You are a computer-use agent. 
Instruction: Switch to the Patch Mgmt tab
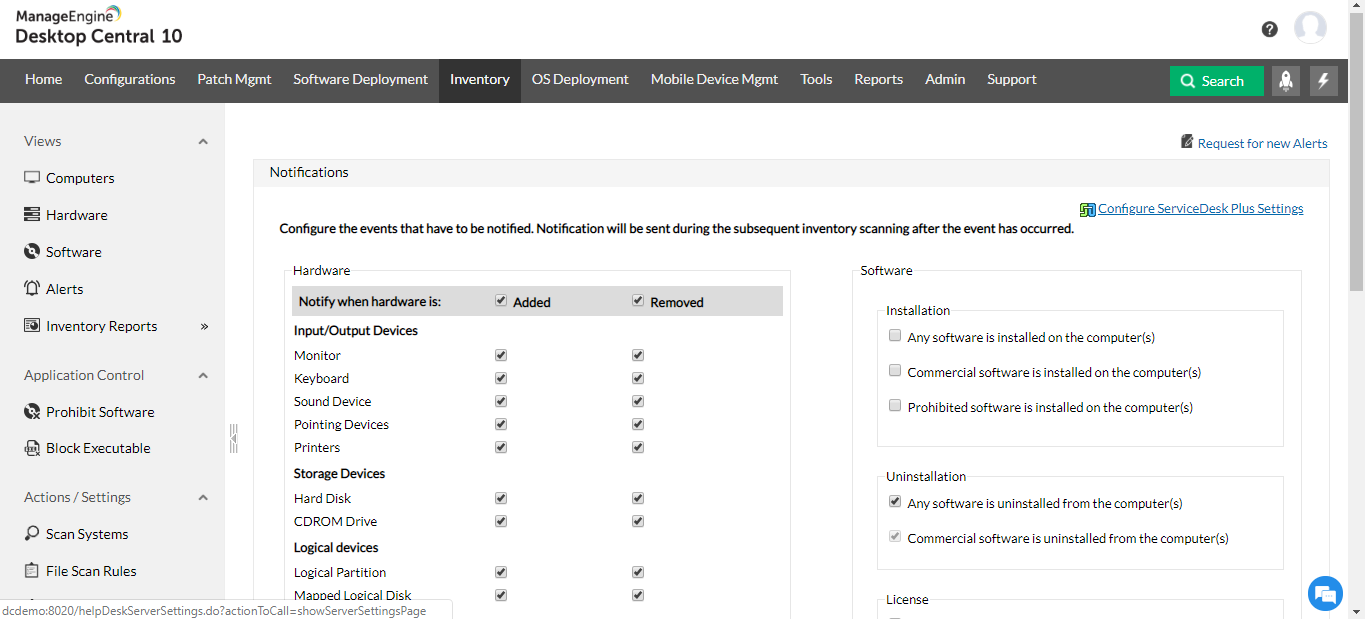click(234, 80)
